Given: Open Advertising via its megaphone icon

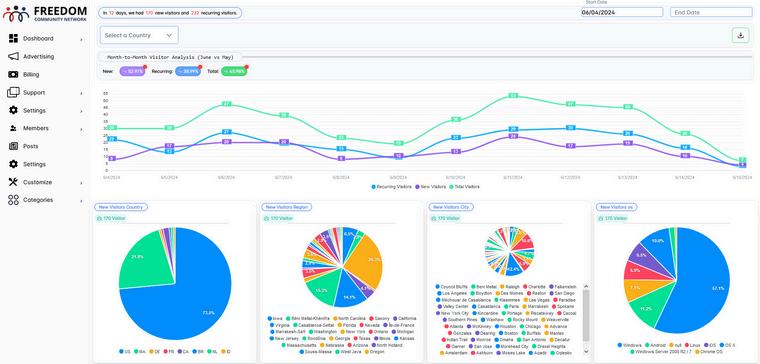Looking at the screenshot, I should [x=14, y=56].
